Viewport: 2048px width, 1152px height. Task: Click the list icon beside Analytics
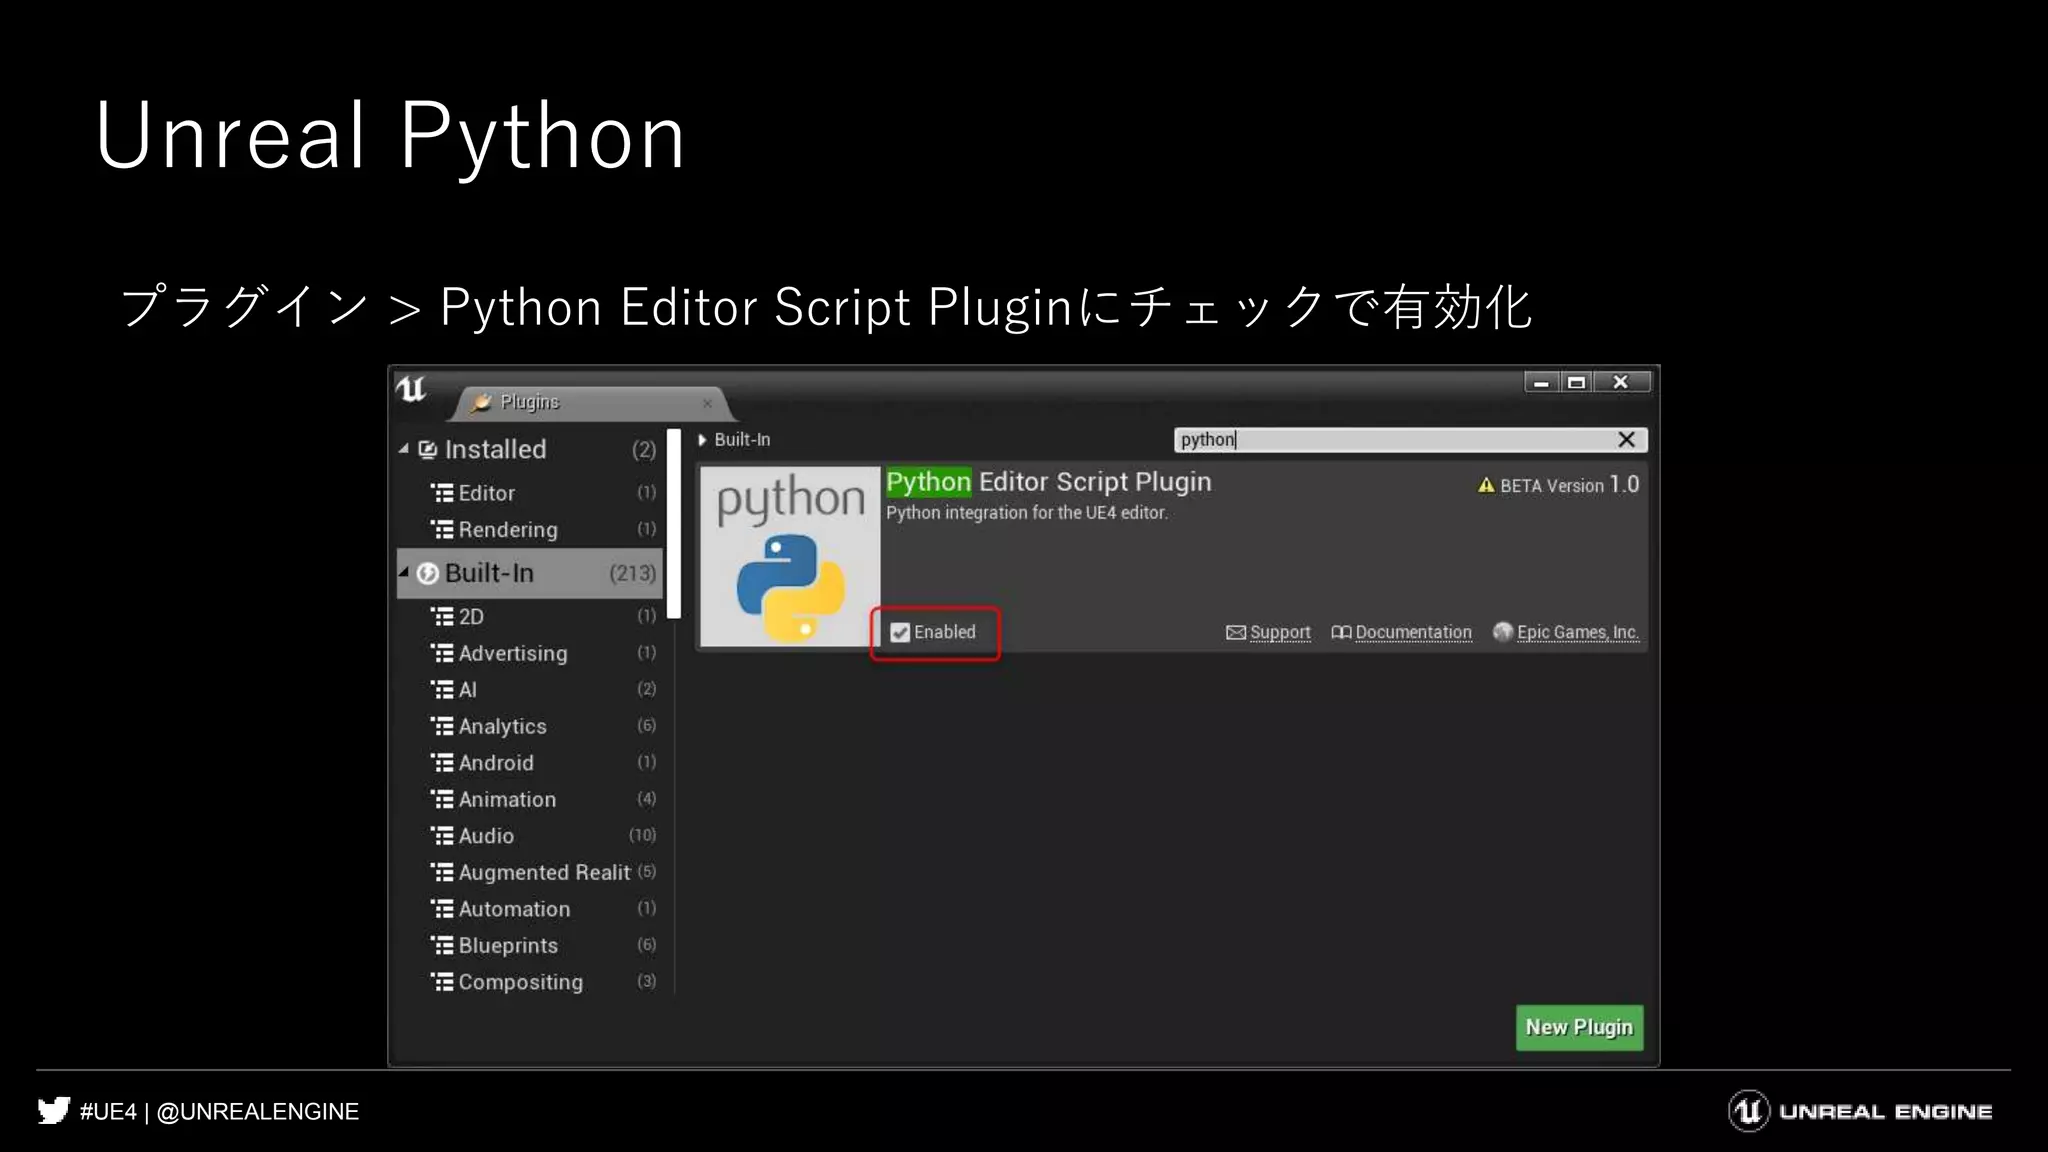pyautogui.click(x=442, y=726)
